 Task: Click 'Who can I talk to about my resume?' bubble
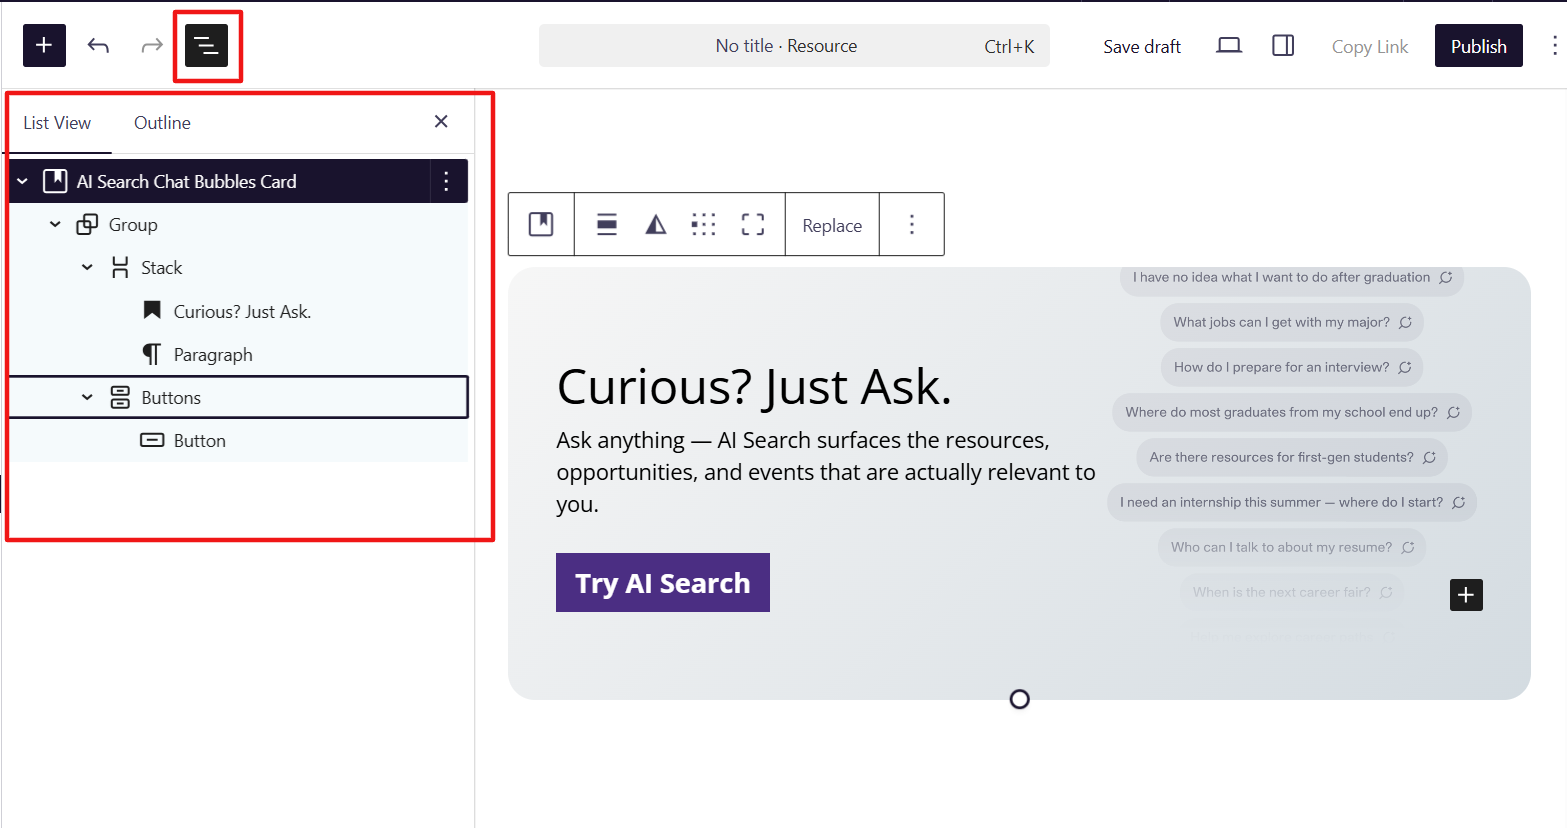(x=1292, y=547)
